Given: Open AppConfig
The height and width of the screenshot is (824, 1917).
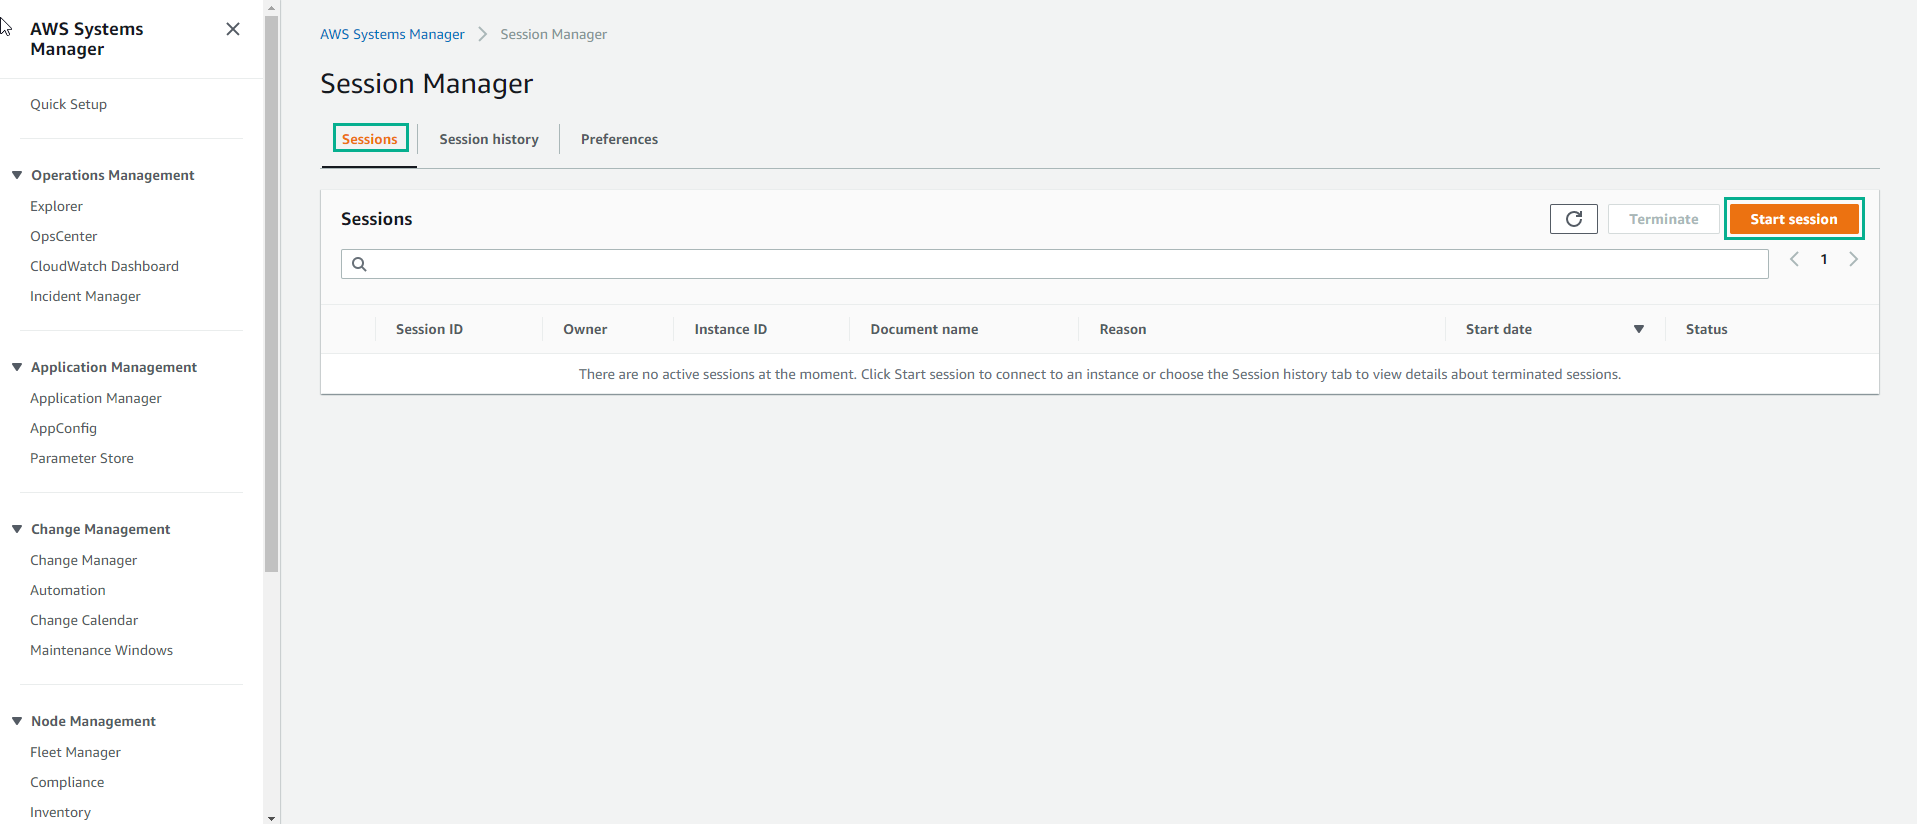Looking at the screenshot, I should [x=63, y=428].
